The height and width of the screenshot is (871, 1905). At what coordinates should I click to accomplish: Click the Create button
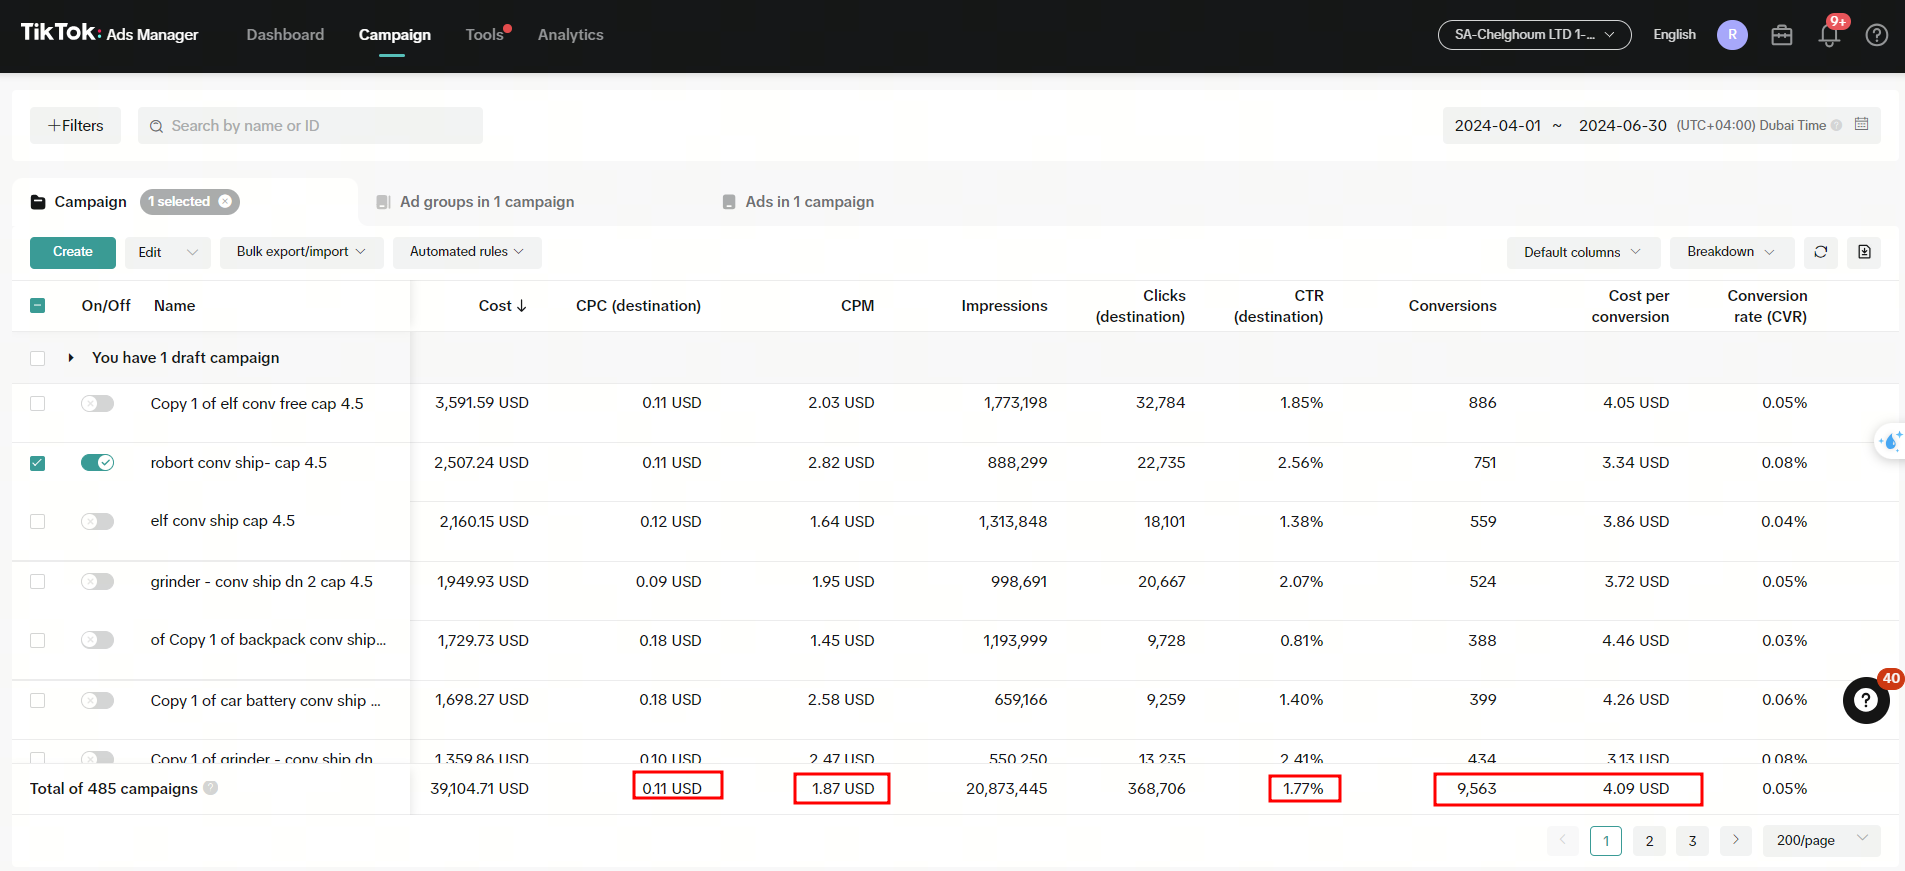73,252
